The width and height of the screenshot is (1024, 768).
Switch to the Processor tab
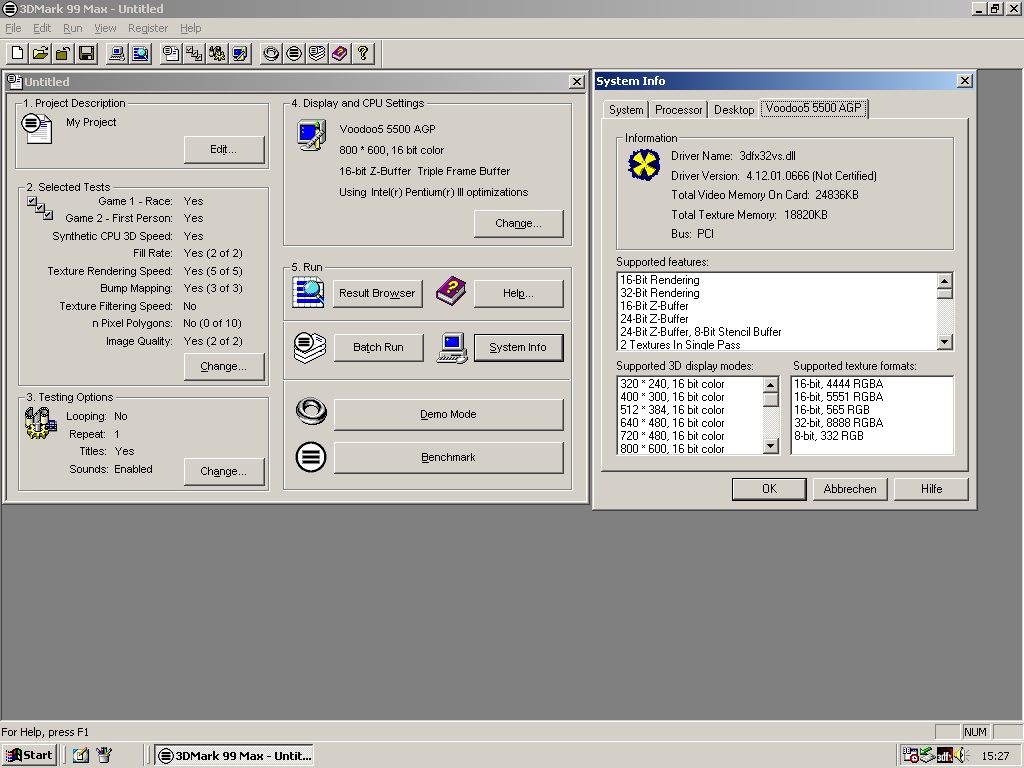click(x=679, y=110)
